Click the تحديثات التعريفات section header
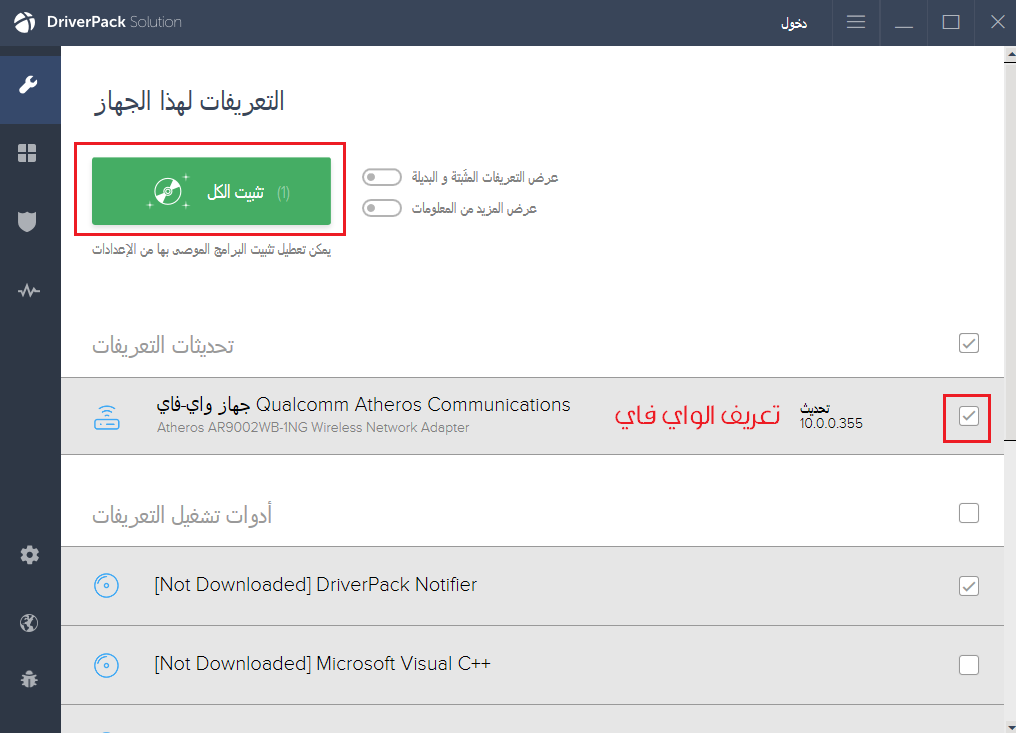Viewport: 1016px width, 733px height. click(x=163, y=345)
